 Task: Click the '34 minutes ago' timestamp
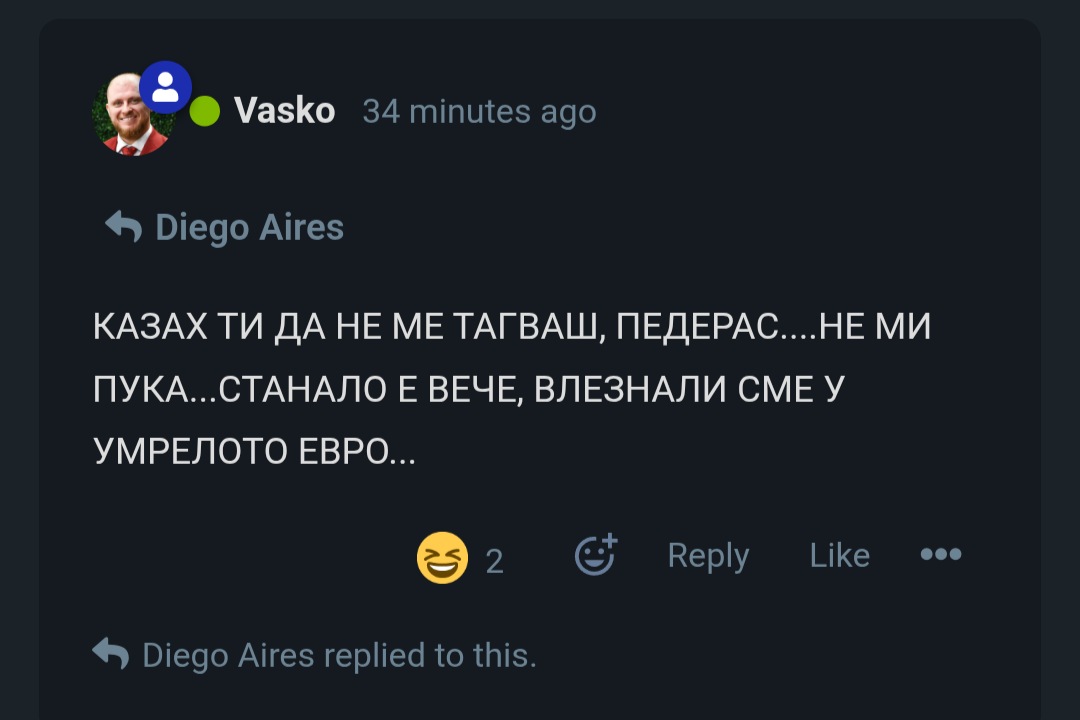pyautogui.click(x=479, y=112)
